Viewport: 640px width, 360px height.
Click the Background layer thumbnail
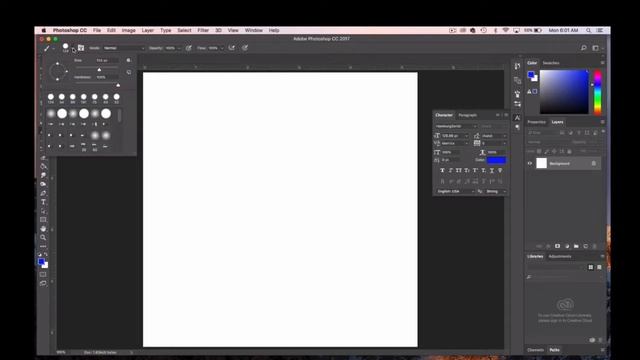click(541, 163)
